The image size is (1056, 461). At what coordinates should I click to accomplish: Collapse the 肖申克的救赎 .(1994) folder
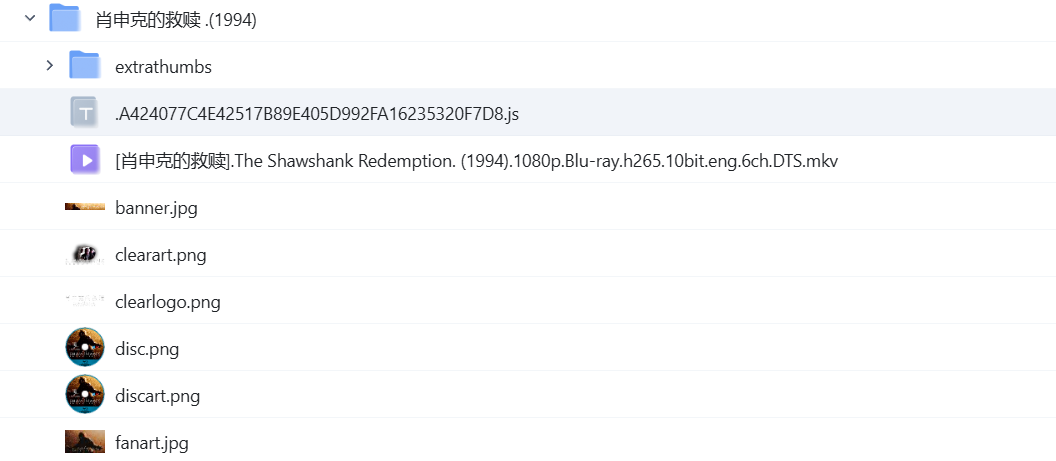[x=30, y=18]
